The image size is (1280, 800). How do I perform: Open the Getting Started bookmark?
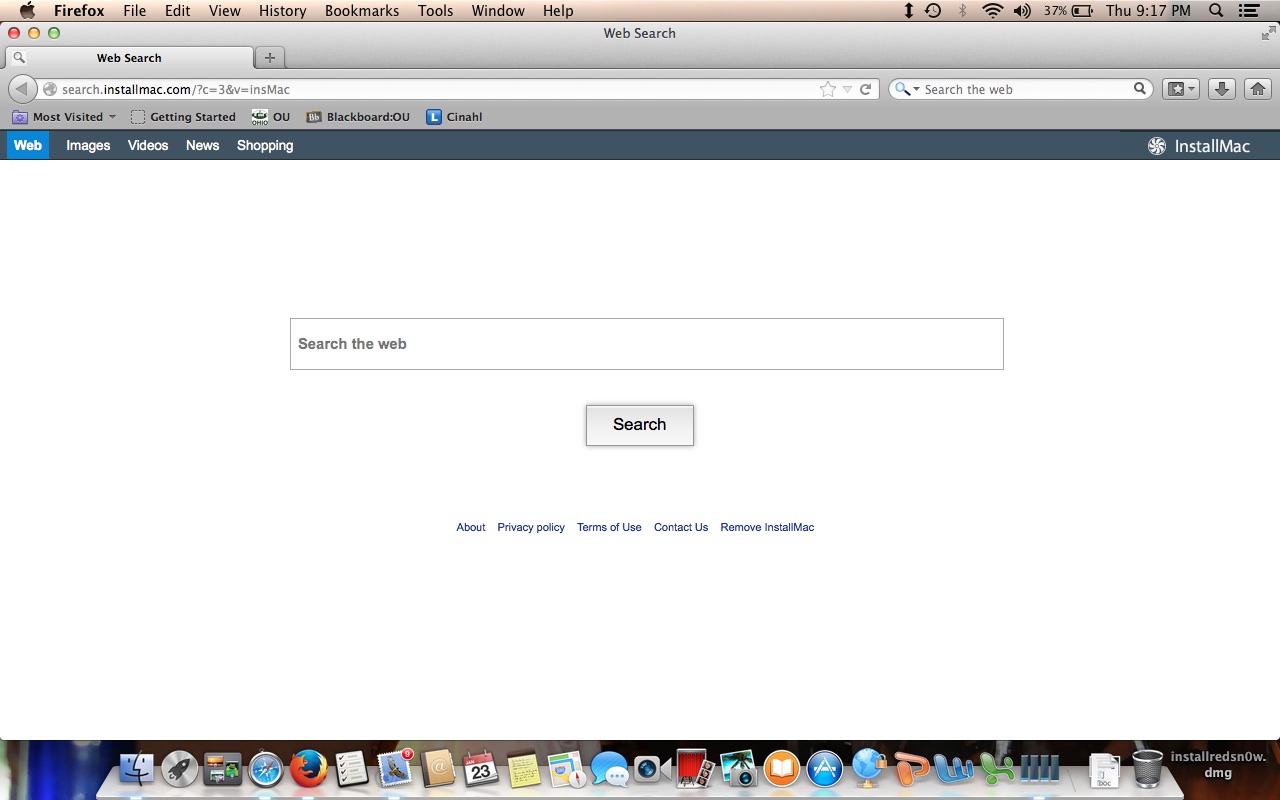pos(183,117)
